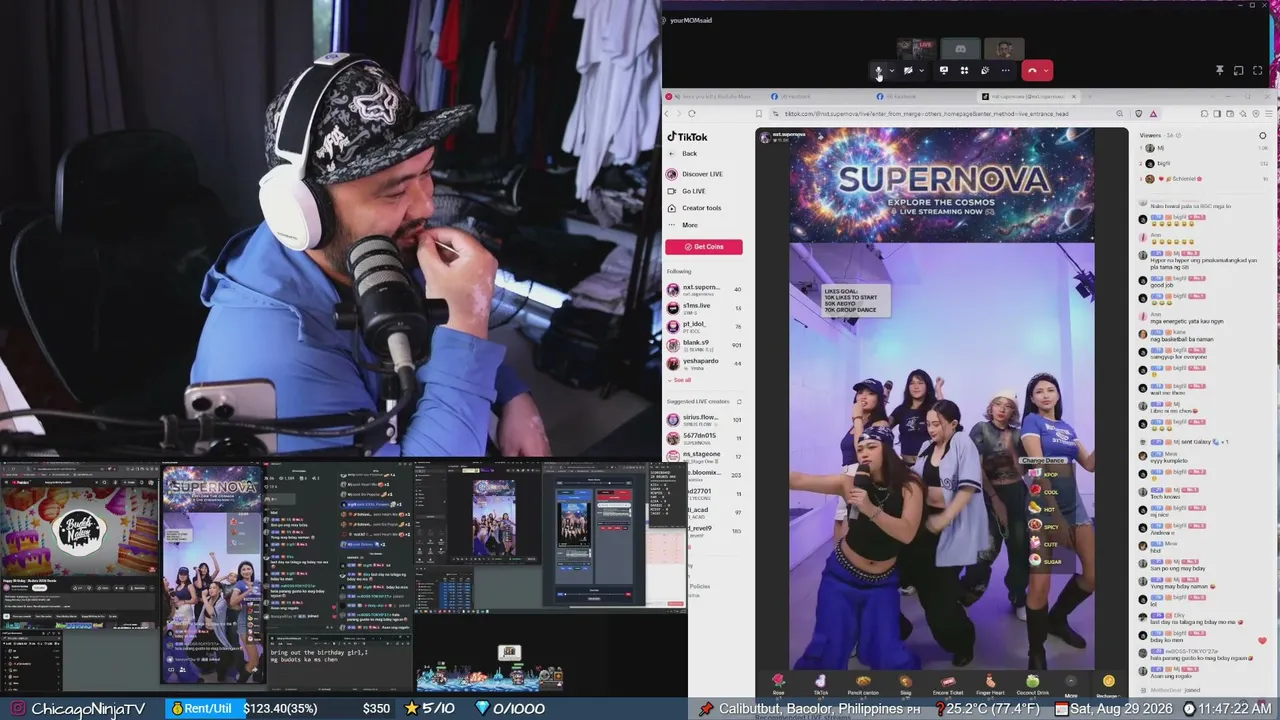Click the Get Coins button
1280x720 pixels.
click(x=704, y=247)
